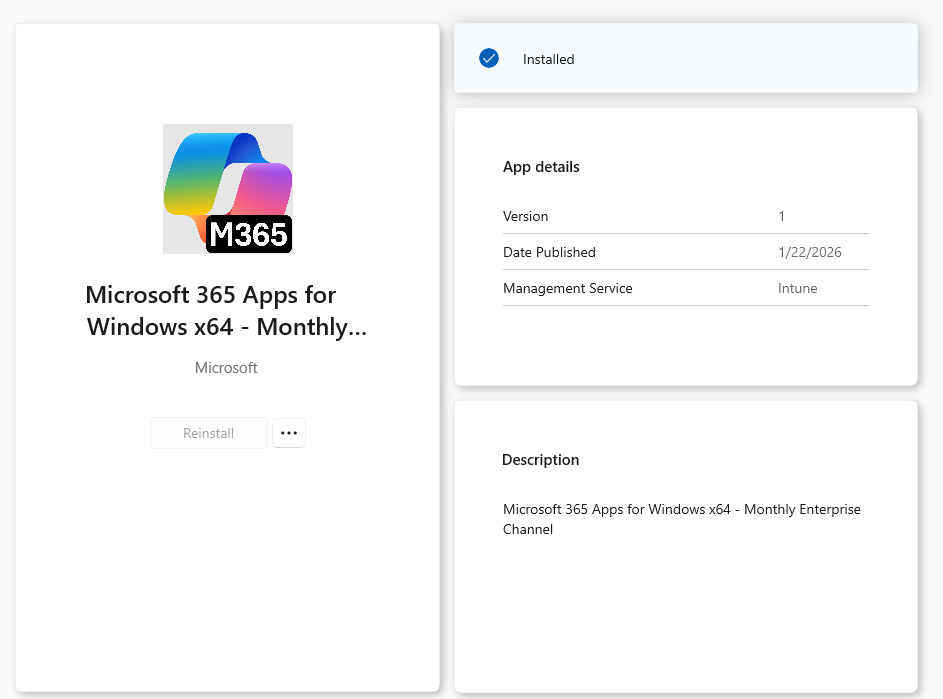Click the Microsoft publisher name
The height and width of the screenshot is (699, 943).
[x=226, y=368]
